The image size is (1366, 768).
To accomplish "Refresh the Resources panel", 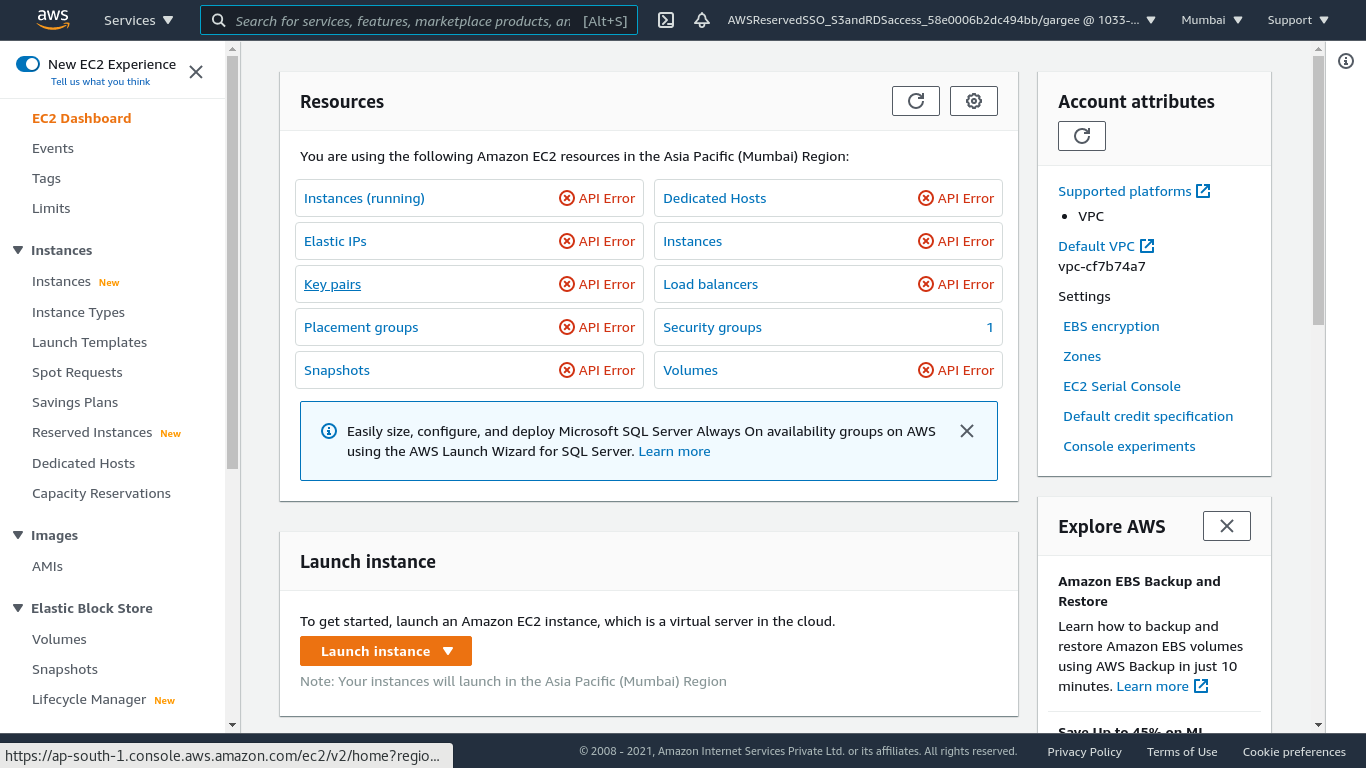I will tap(915, 101).
